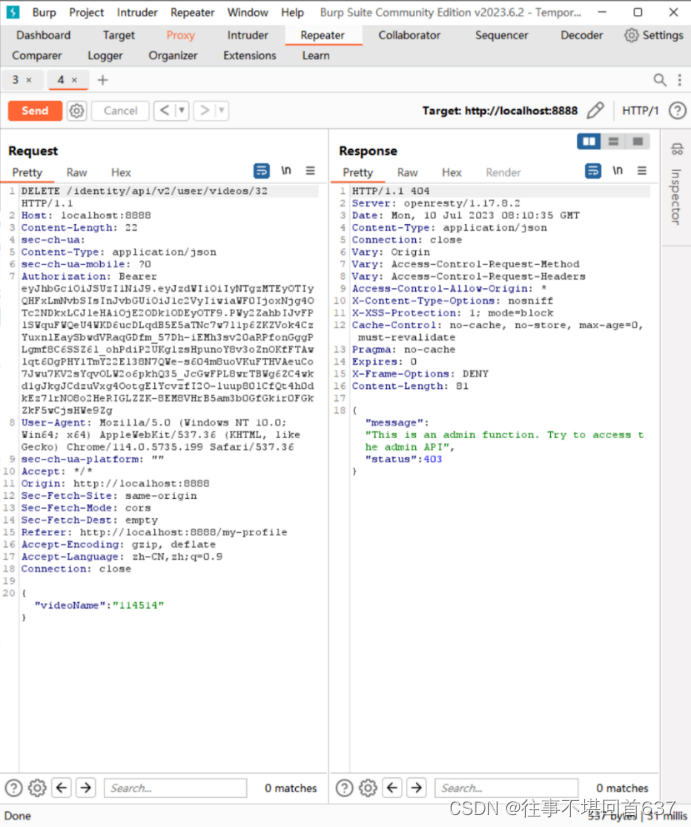Image resolution: width=691 pixels, height=827 pixels.
Task: Select tabbed layout view
Action: [637, 141]
